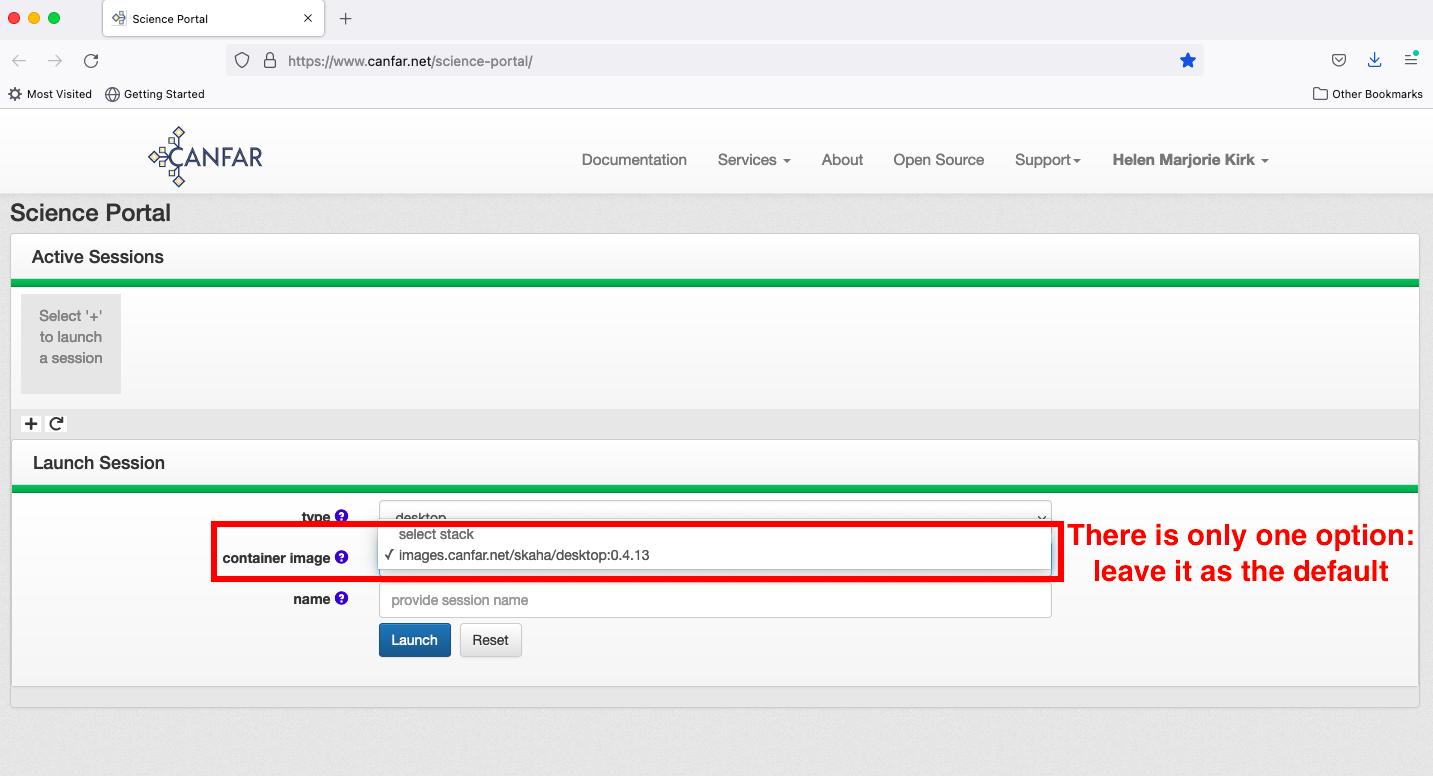Screen dimensions: 1433x776
Task: Click the green macOS fullscreen button
Action: click(54, 18)
